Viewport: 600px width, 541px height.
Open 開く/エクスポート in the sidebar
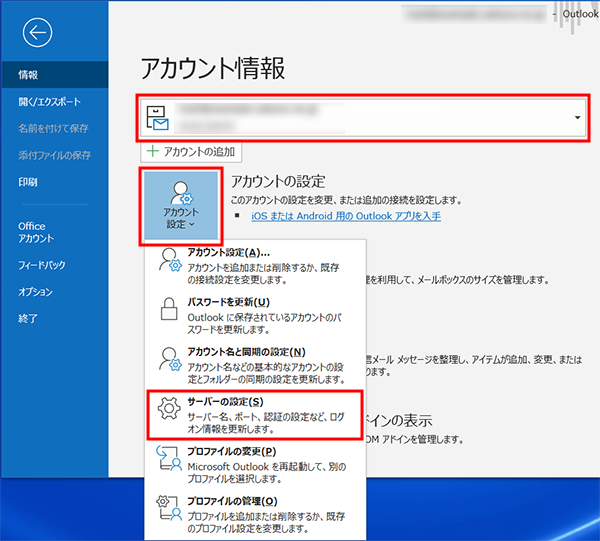point(49,101)
